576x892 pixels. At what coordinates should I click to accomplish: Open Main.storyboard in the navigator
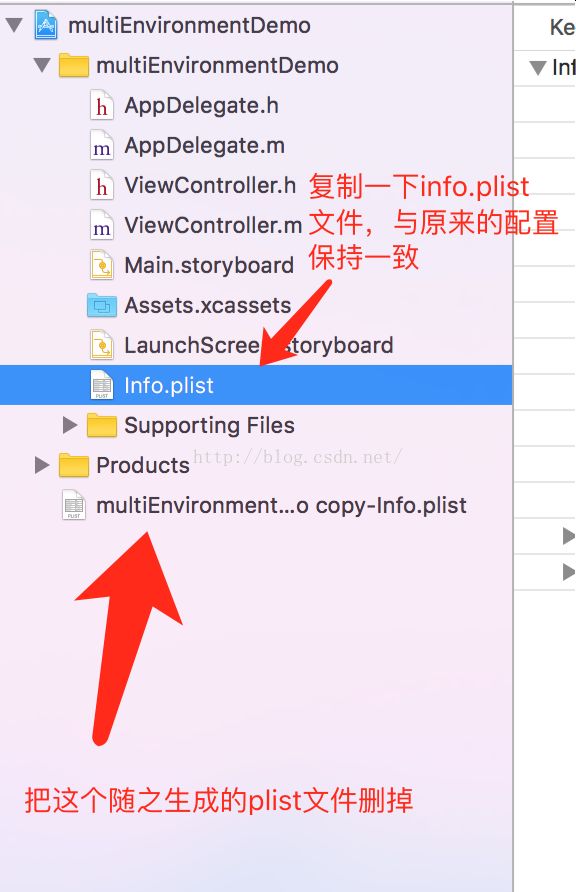click(x=209, y=265)
